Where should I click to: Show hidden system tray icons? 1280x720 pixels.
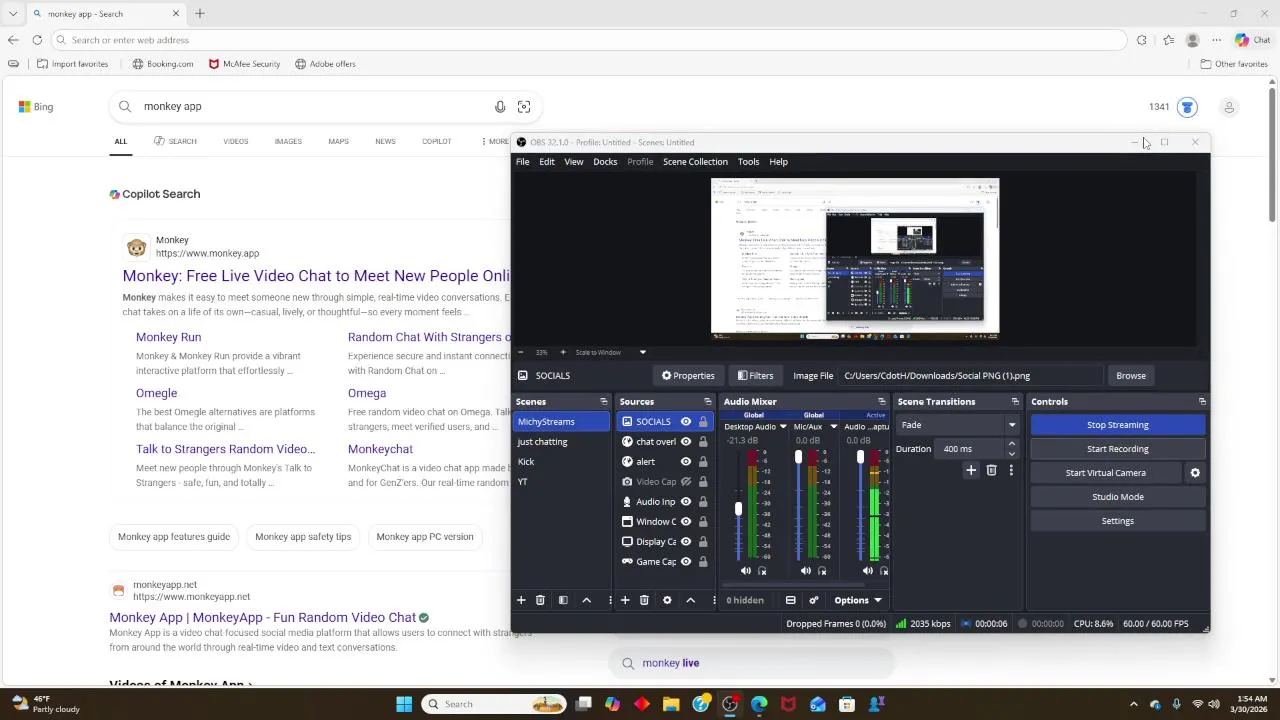point(1135,704)
